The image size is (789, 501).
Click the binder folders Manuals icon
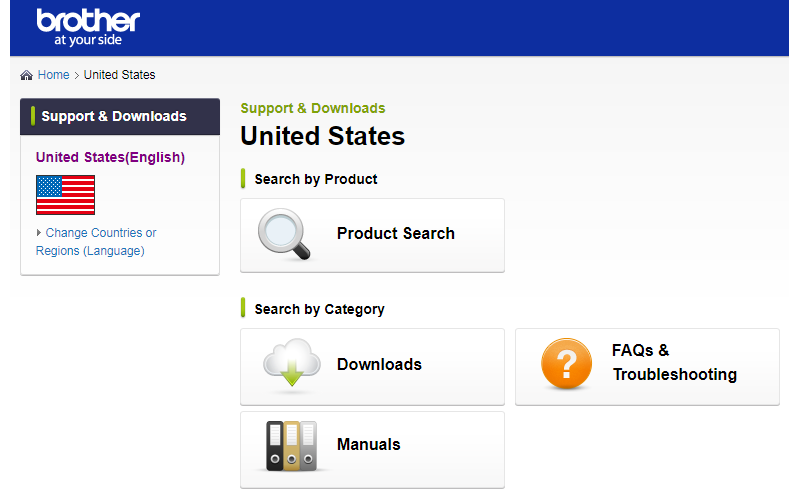291,446
